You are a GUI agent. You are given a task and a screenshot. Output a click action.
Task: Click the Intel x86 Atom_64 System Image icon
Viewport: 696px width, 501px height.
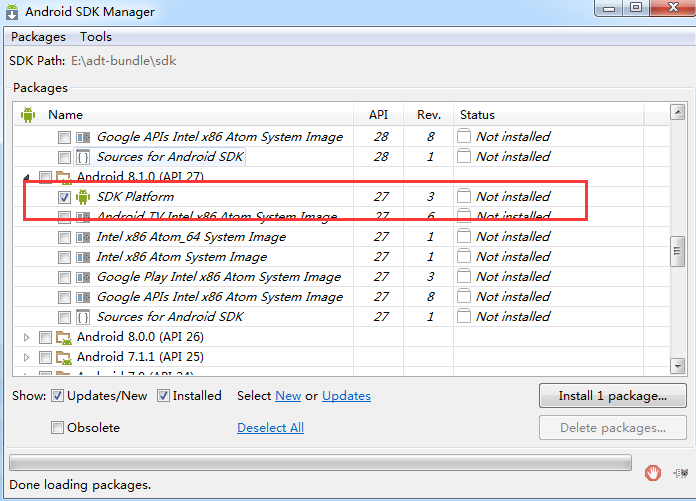click(x=83, y=237)
